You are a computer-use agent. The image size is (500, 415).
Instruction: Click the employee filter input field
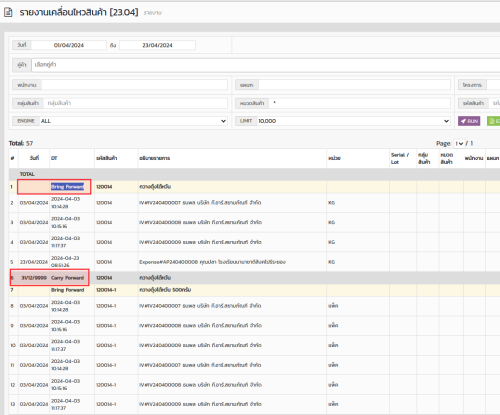134,85
